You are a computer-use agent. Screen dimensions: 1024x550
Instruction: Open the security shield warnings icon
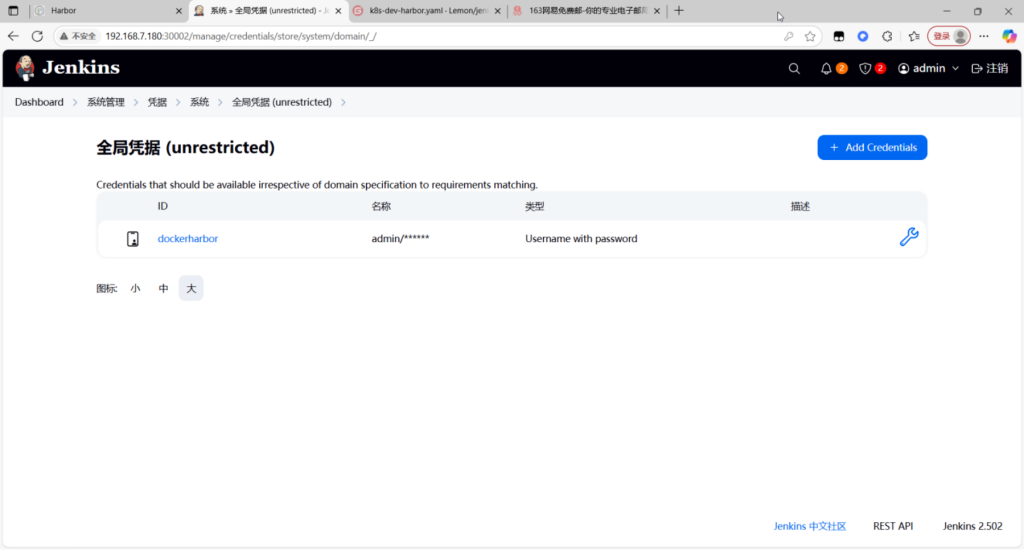click(x=865, y=69)
